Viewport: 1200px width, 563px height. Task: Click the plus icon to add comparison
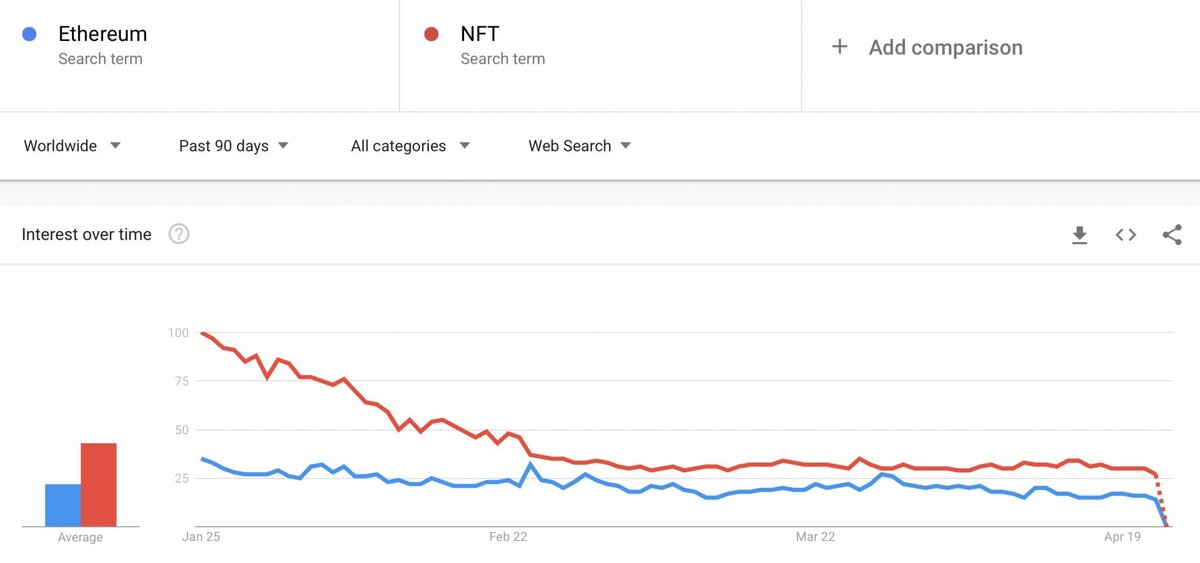840,47
